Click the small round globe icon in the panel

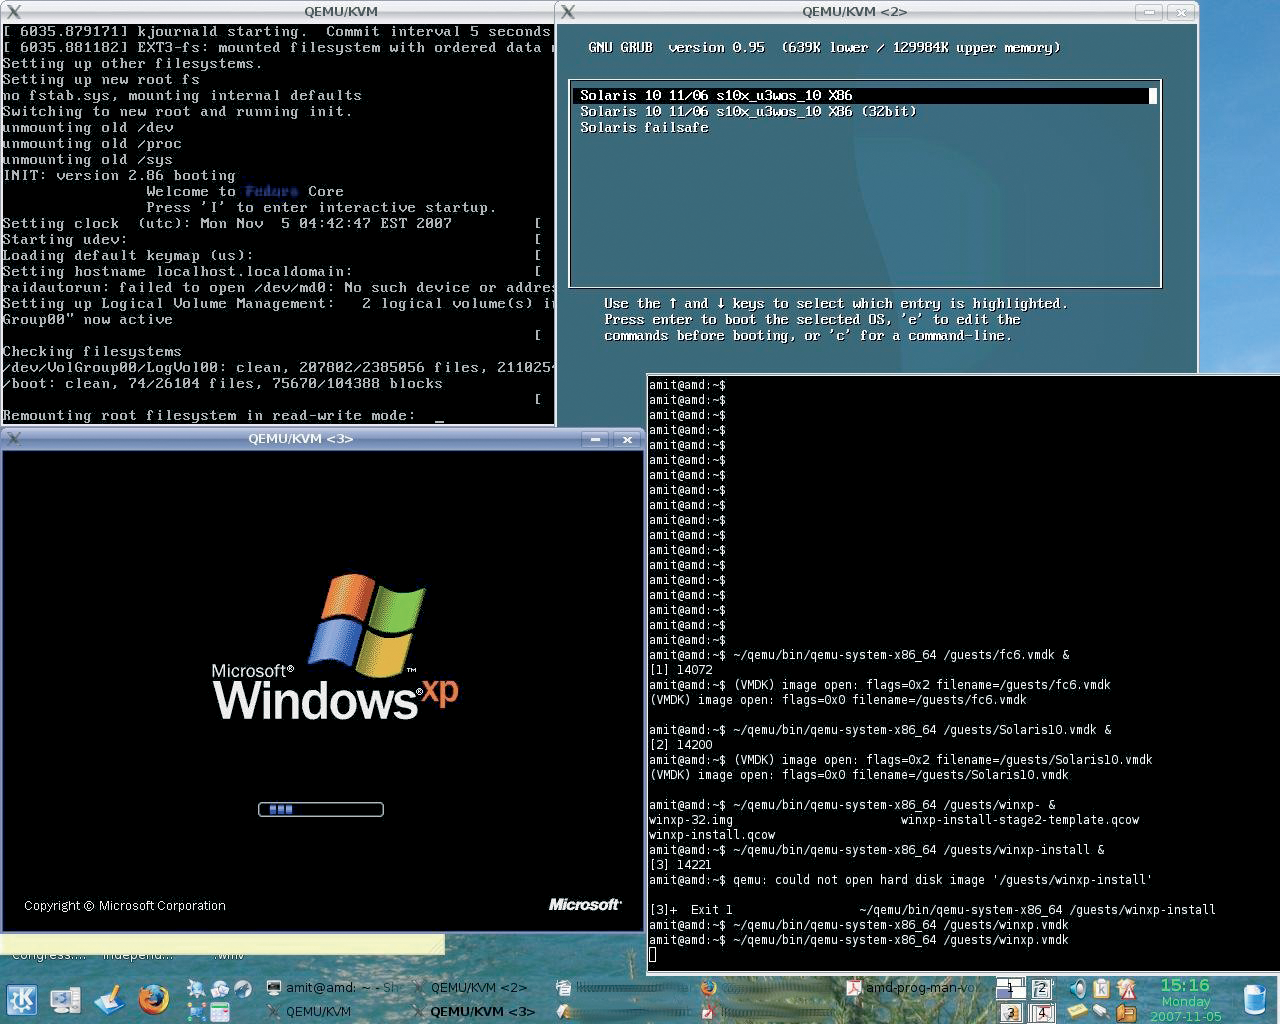coord(243,988)
